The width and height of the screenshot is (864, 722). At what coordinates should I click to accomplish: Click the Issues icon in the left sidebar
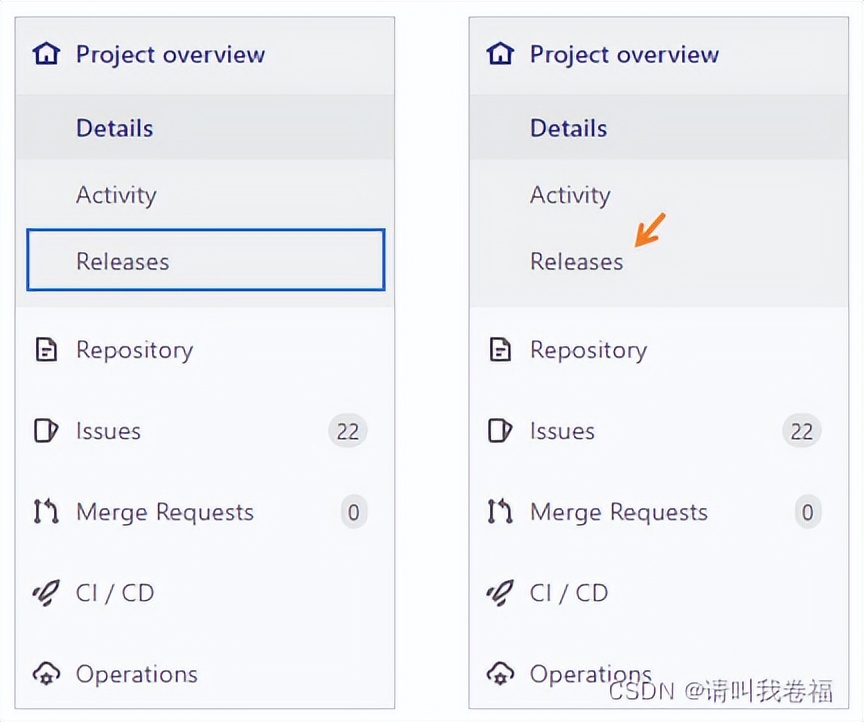point(46,431)
